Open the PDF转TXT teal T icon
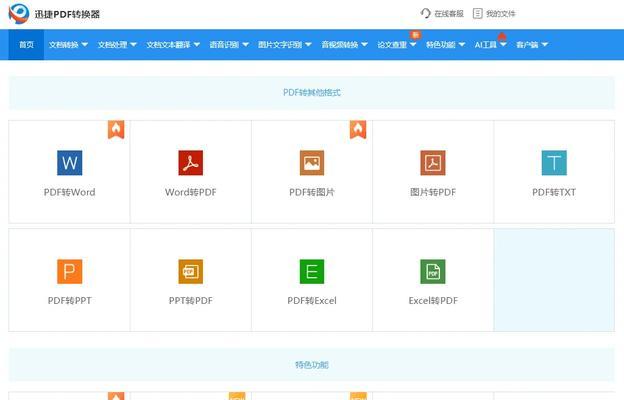624x400 pixels. click(x=554, y=163)
